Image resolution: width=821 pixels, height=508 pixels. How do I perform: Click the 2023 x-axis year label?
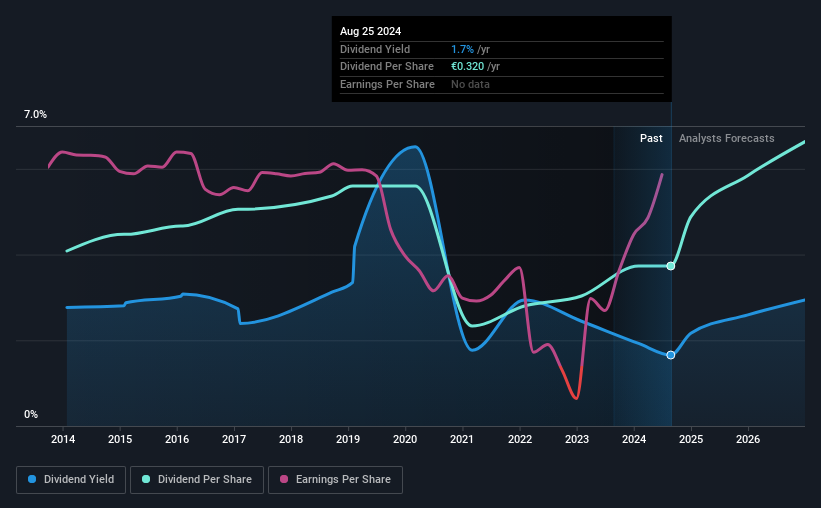click(x=576, y=439)
